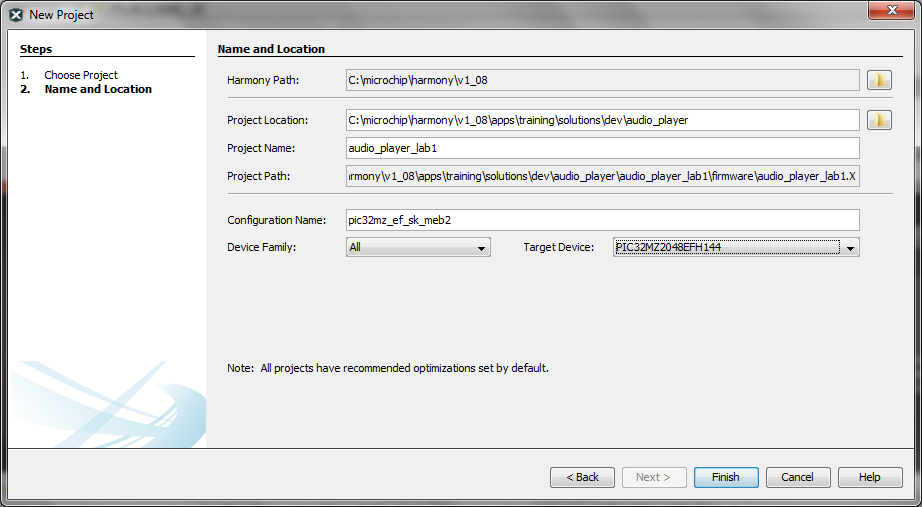Cancel the new project wizard
The height and width of the screenshot is (507, 922).
[797, 477]
